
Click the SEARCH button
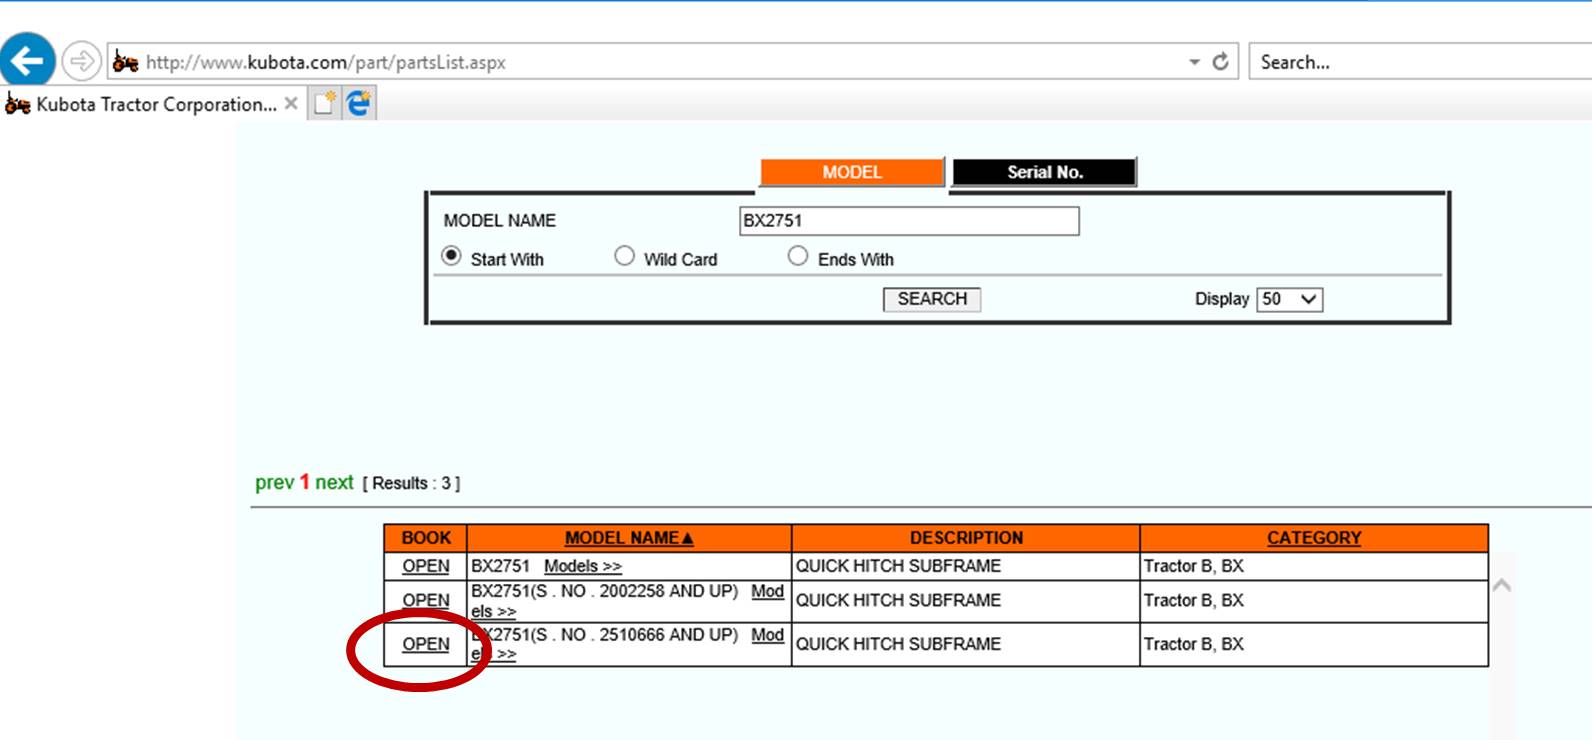(932, 299)
